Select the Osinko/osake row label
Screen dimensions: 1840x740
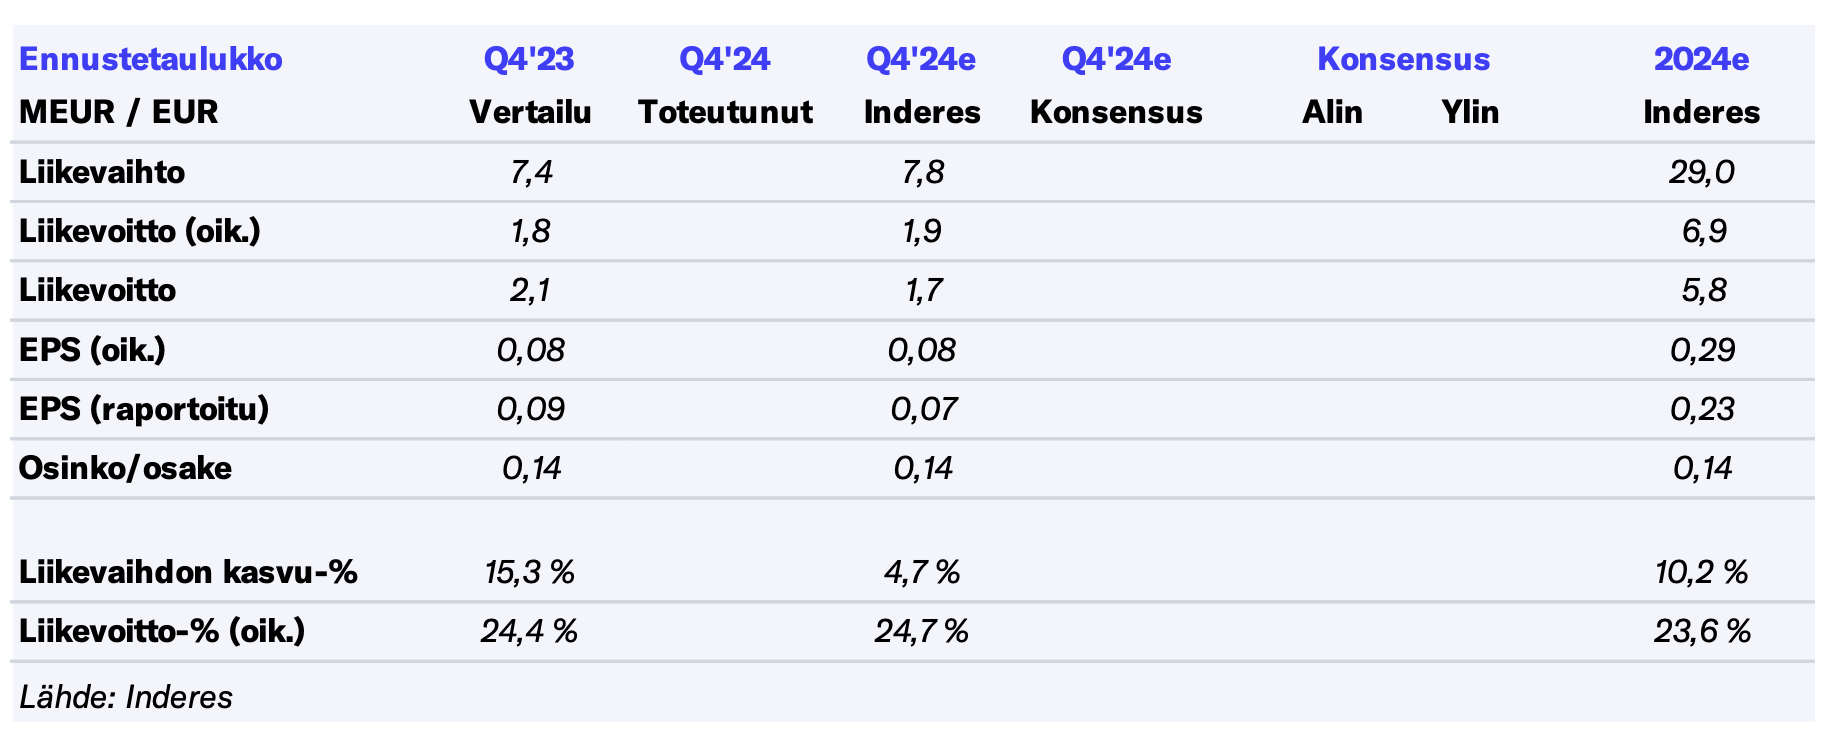pos(126,468)
